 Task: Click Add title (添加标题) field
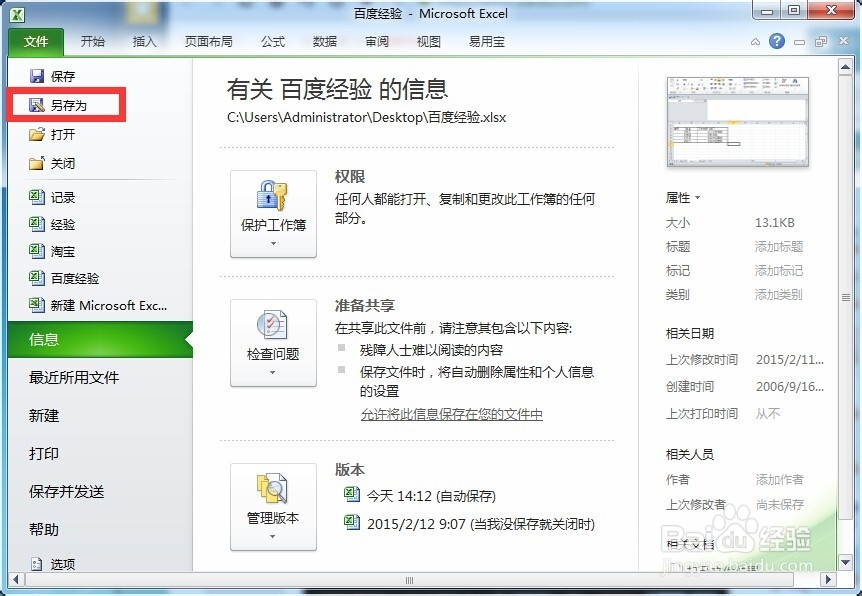(779, 246)
